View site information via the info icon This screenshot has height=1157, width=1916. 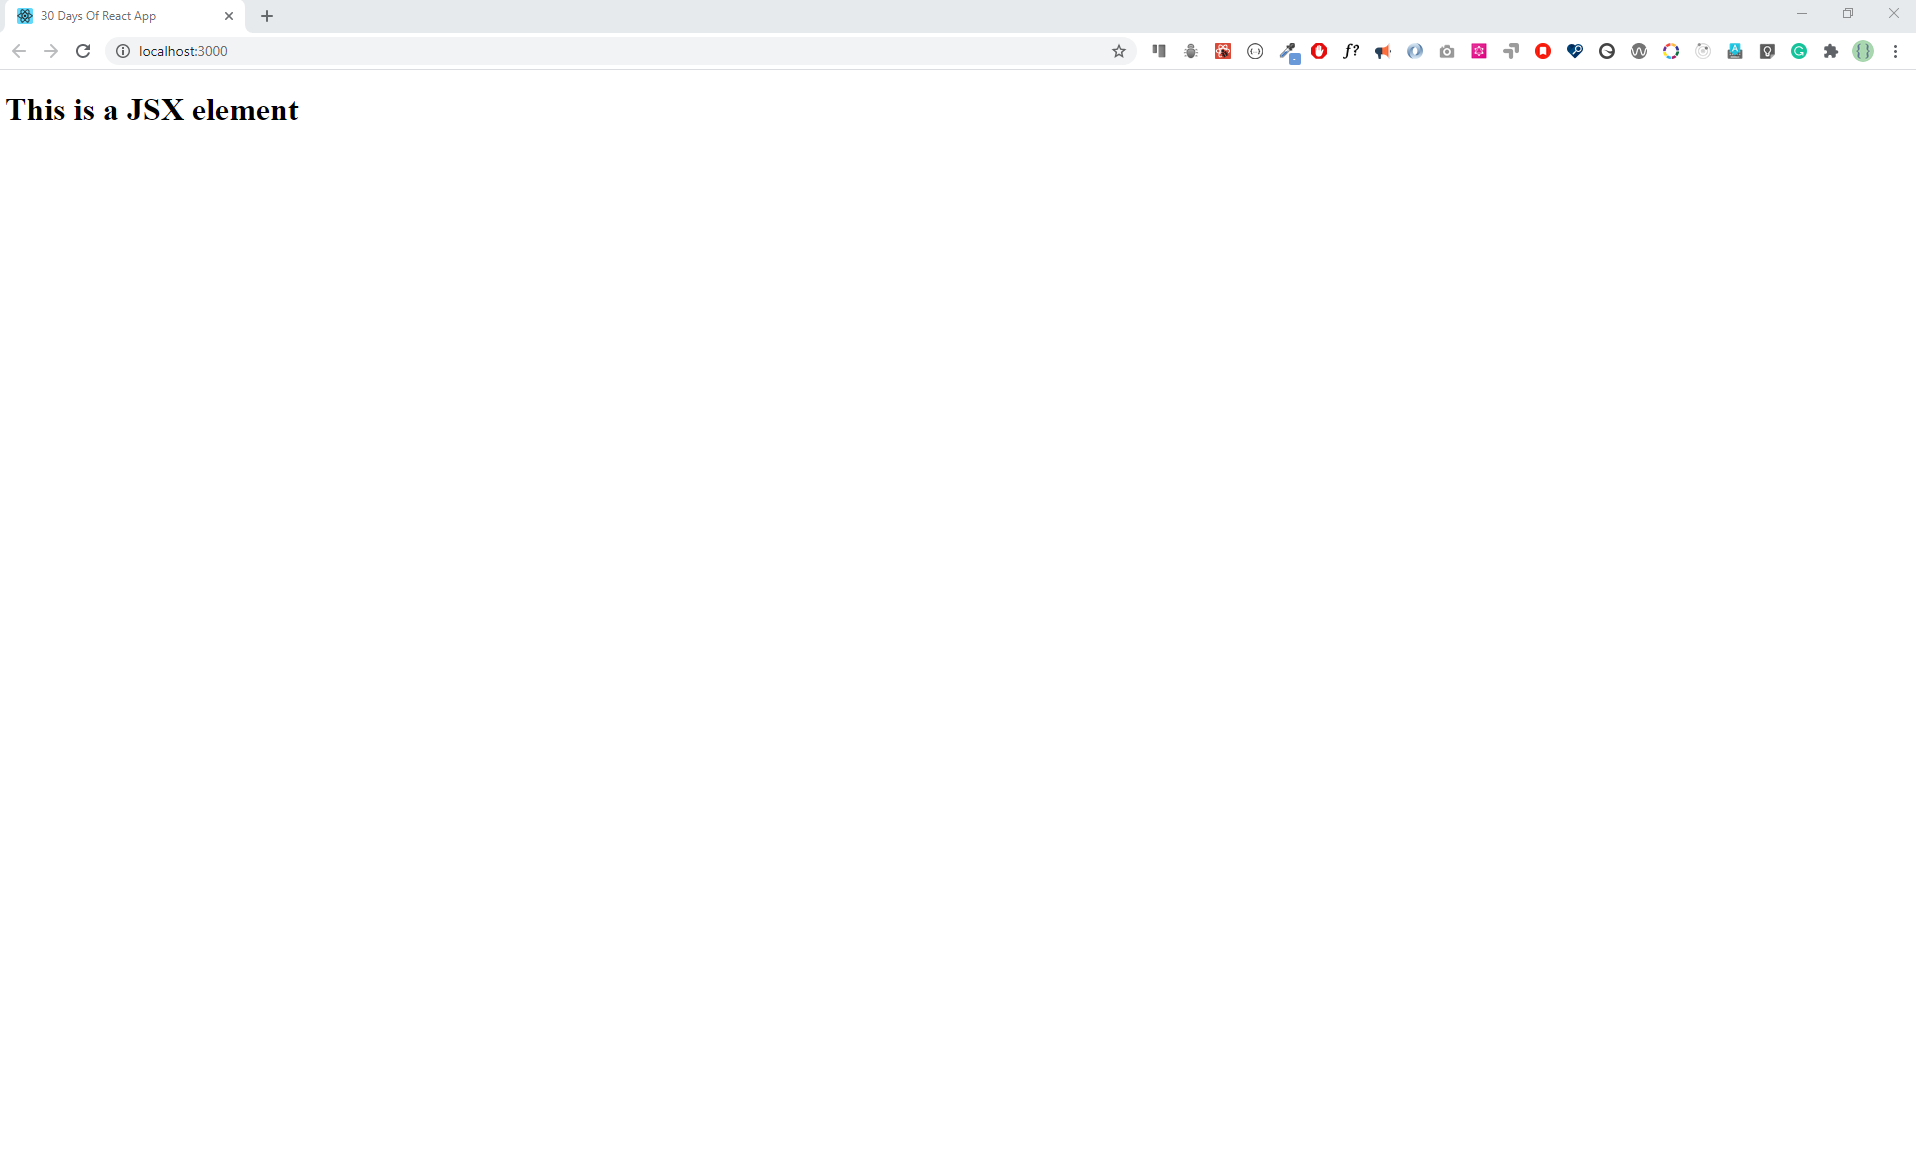click(x=122, y=51)
